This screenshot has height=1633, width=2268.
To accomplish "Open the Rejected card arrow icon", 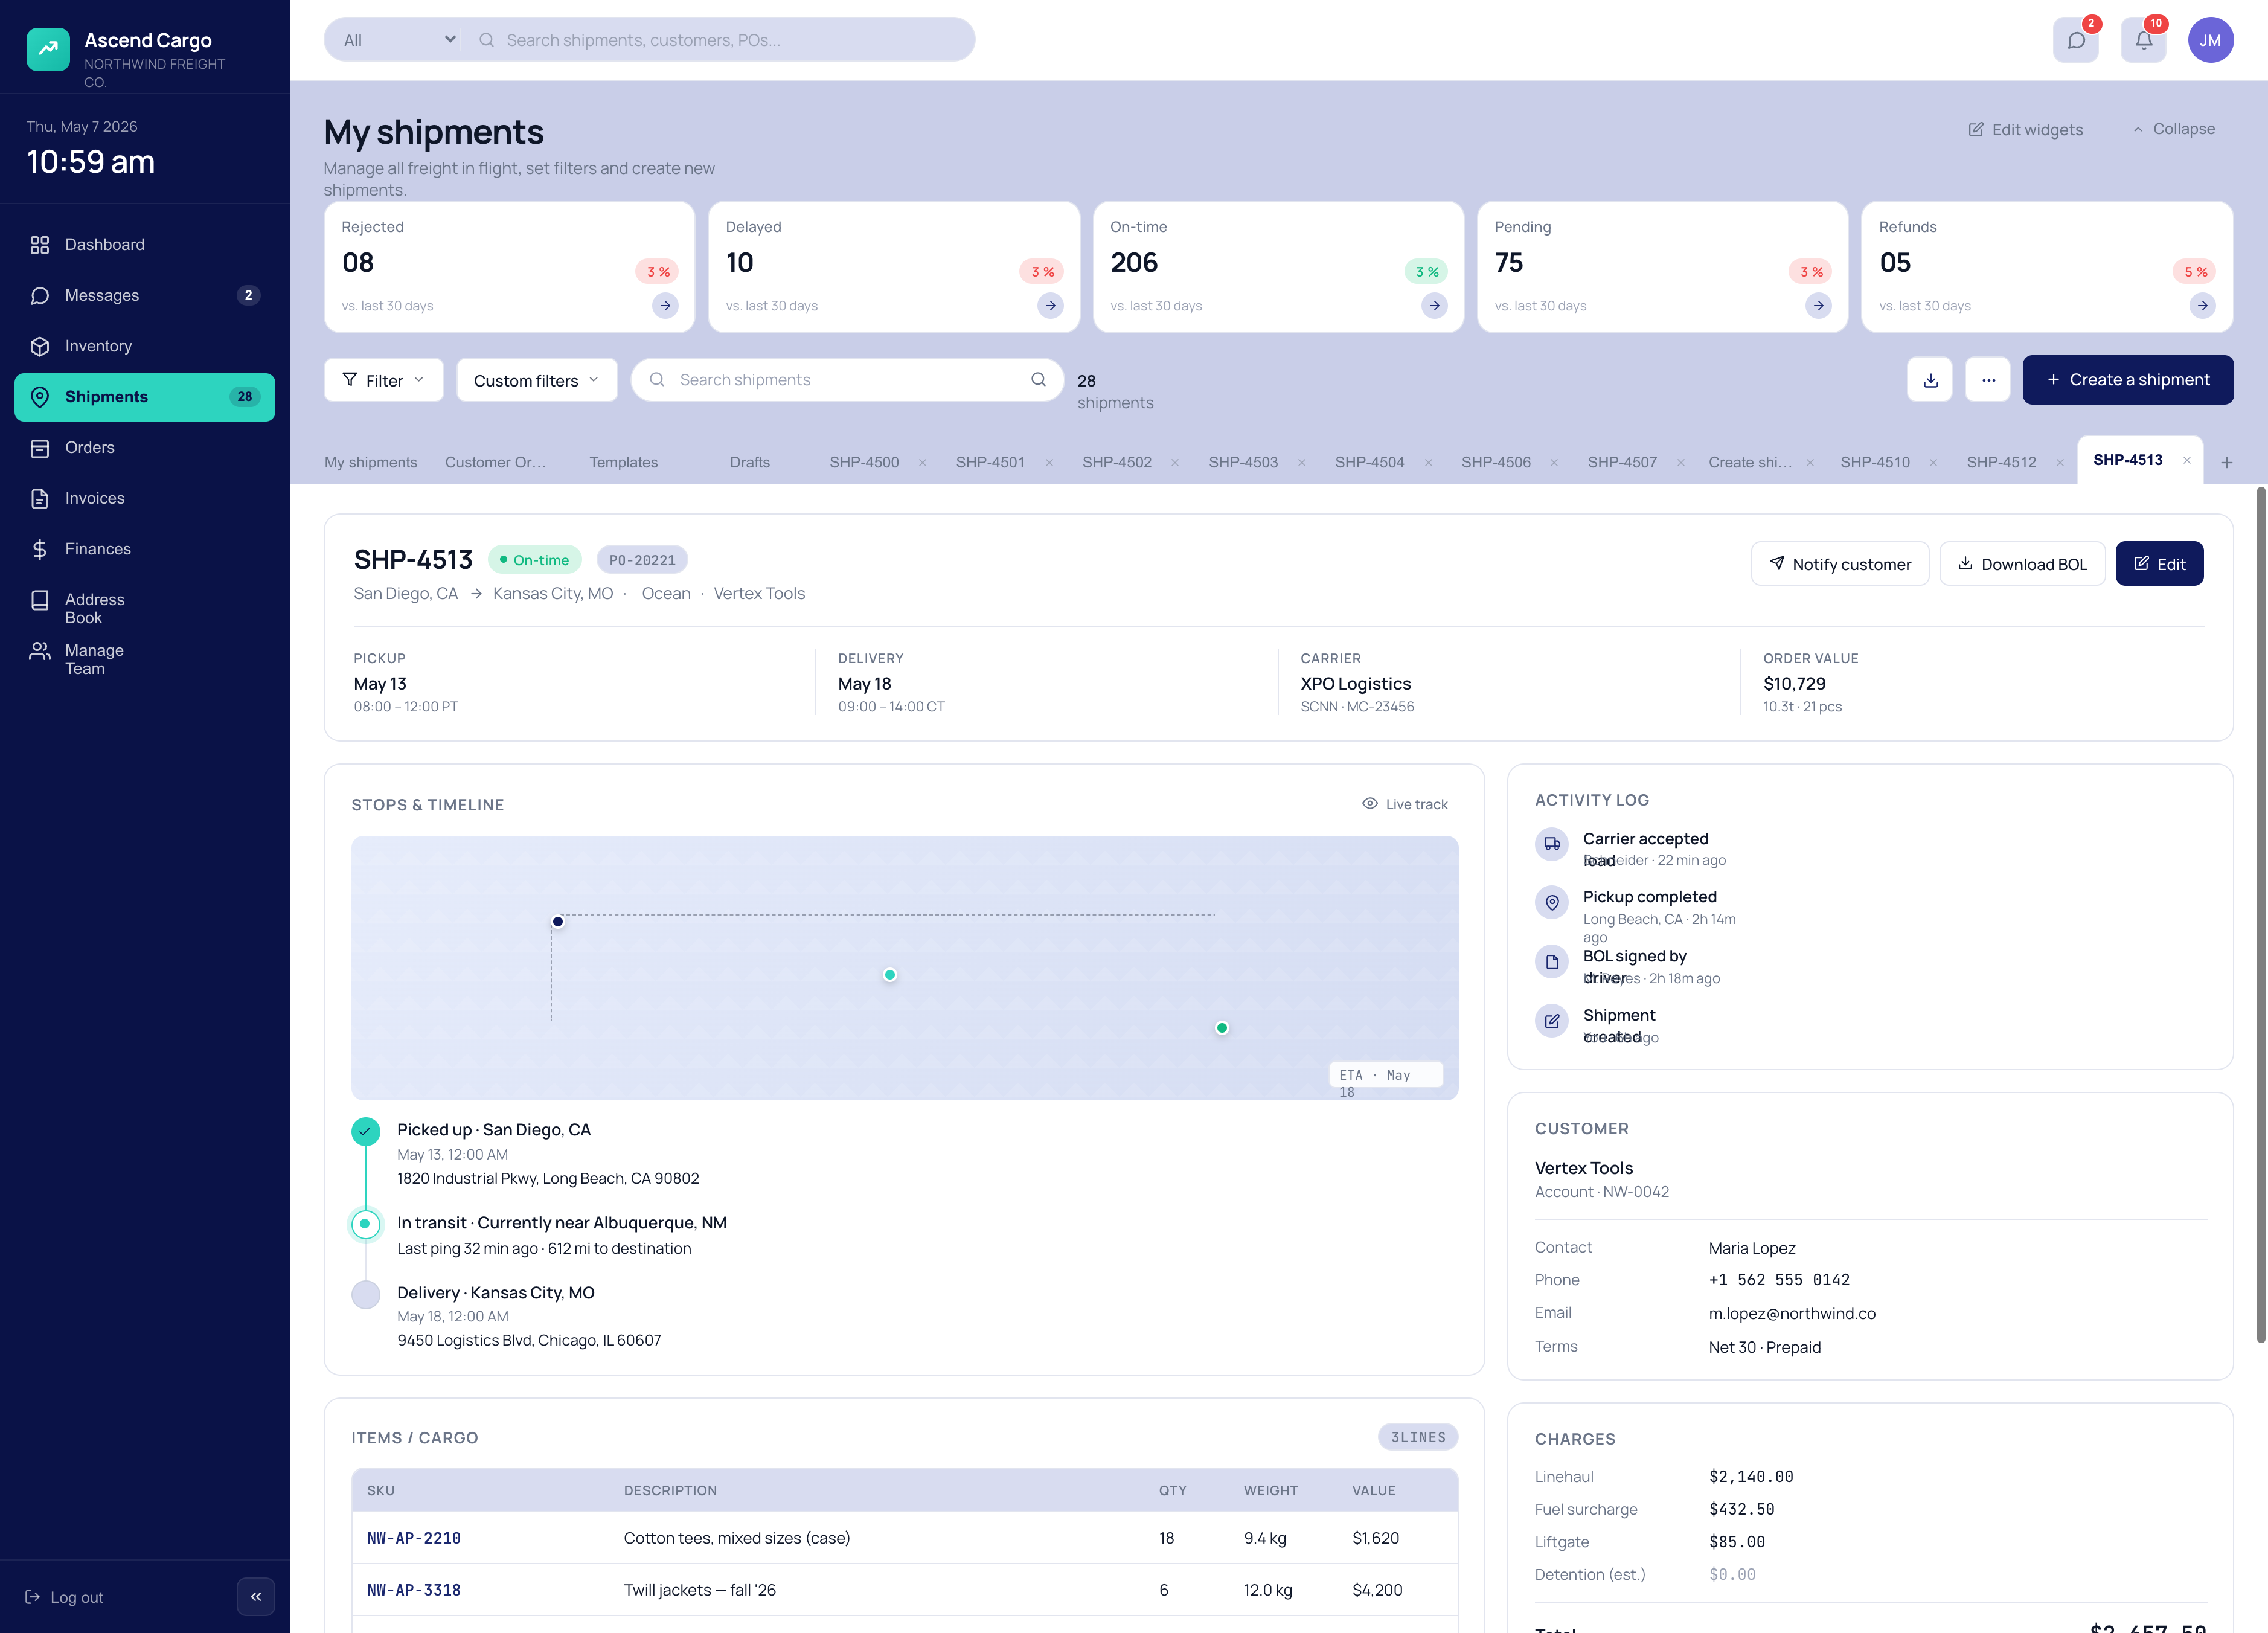I will point(665,306).
